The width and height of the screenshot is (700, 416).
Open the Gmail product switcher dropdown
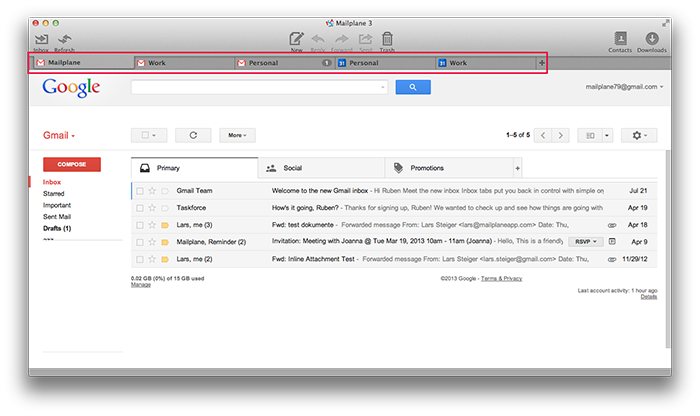[58, 135]
